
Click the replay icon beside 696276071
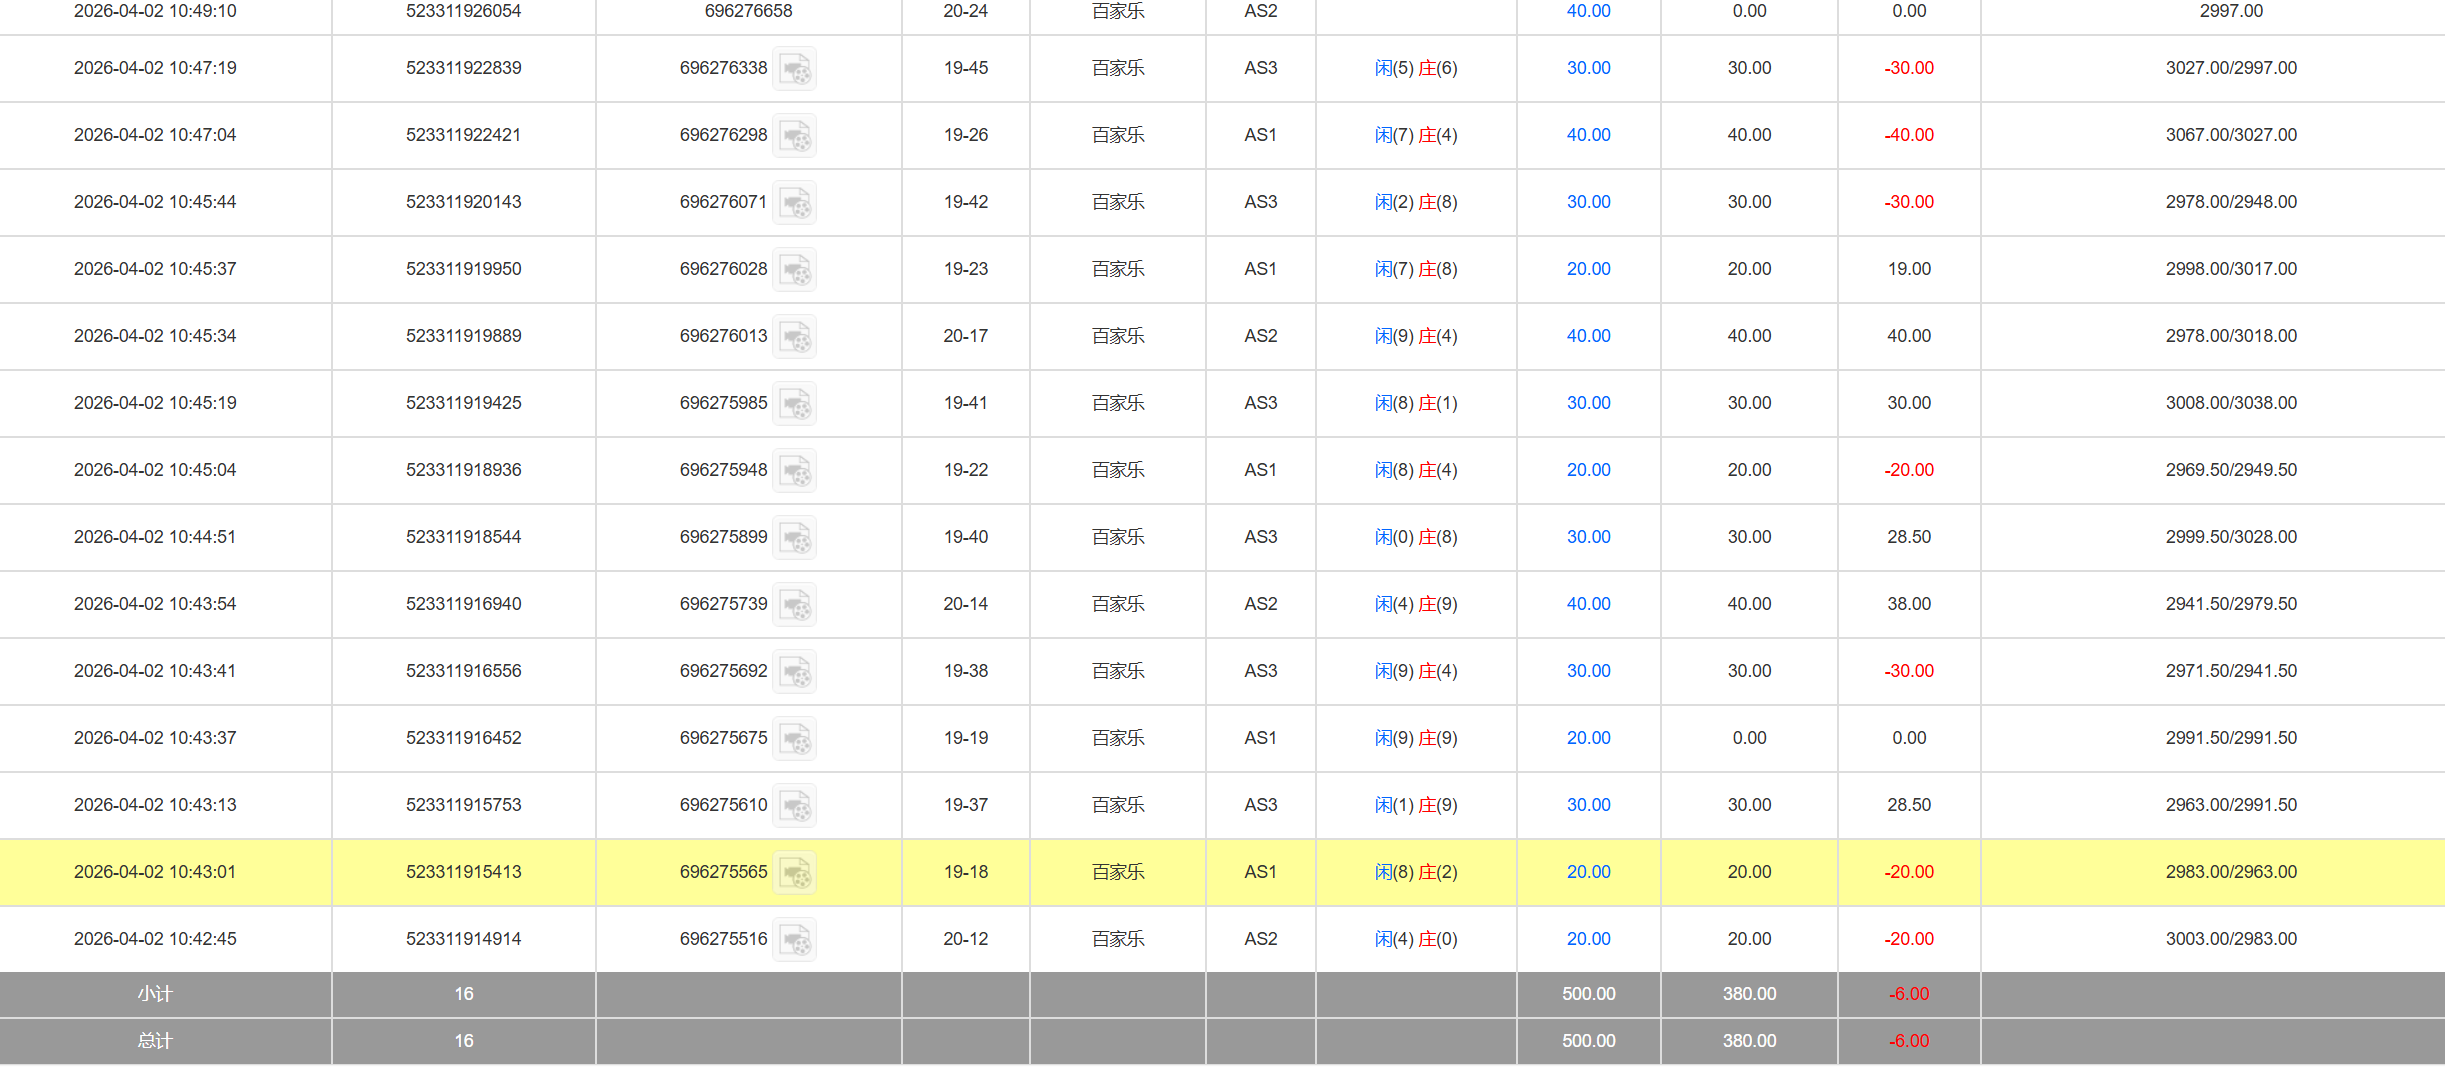point(796,203)
